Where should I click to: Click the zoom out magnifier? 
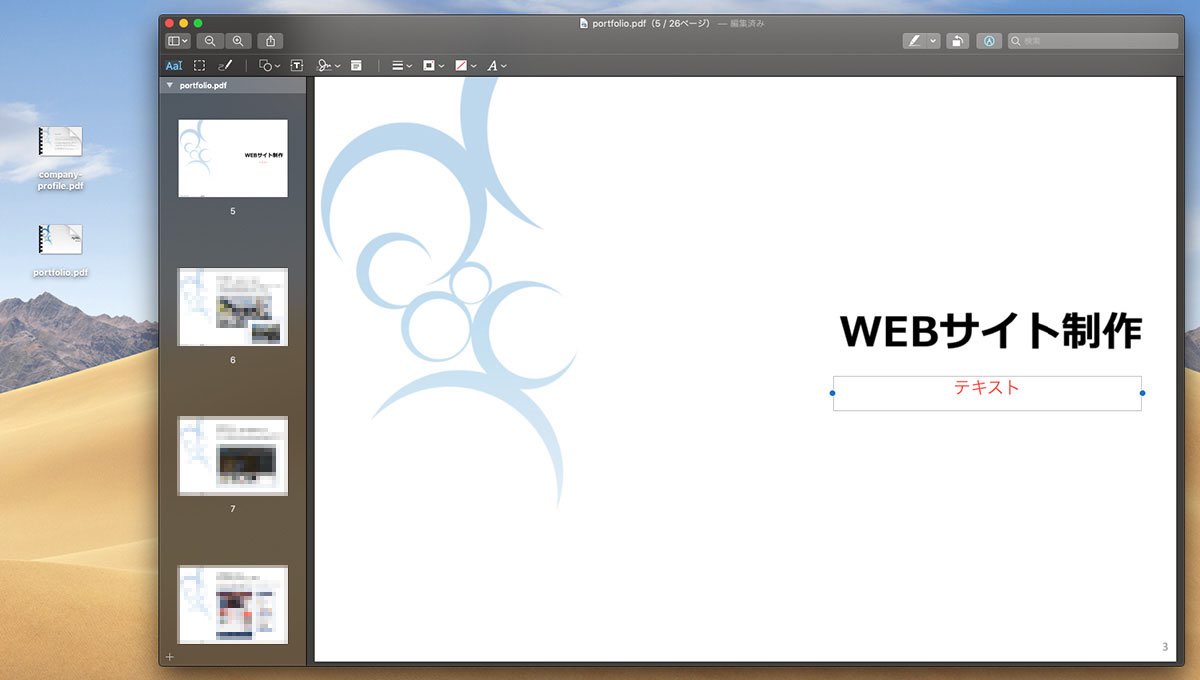coord(210,41)
